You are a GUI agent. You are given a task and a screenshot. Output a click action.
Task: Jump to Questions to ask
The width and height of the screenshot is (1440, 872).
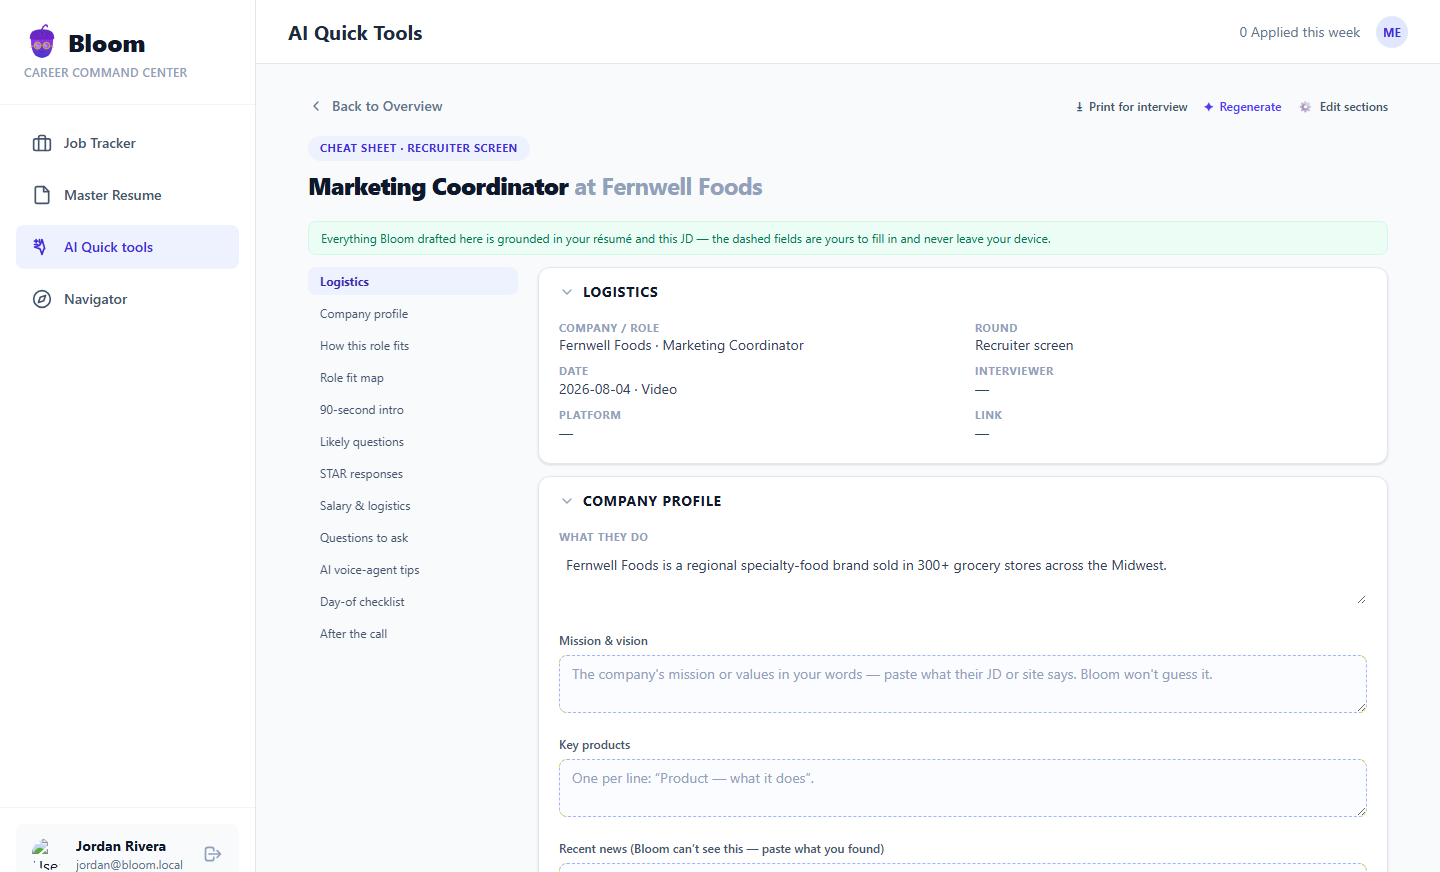point(413,537)
